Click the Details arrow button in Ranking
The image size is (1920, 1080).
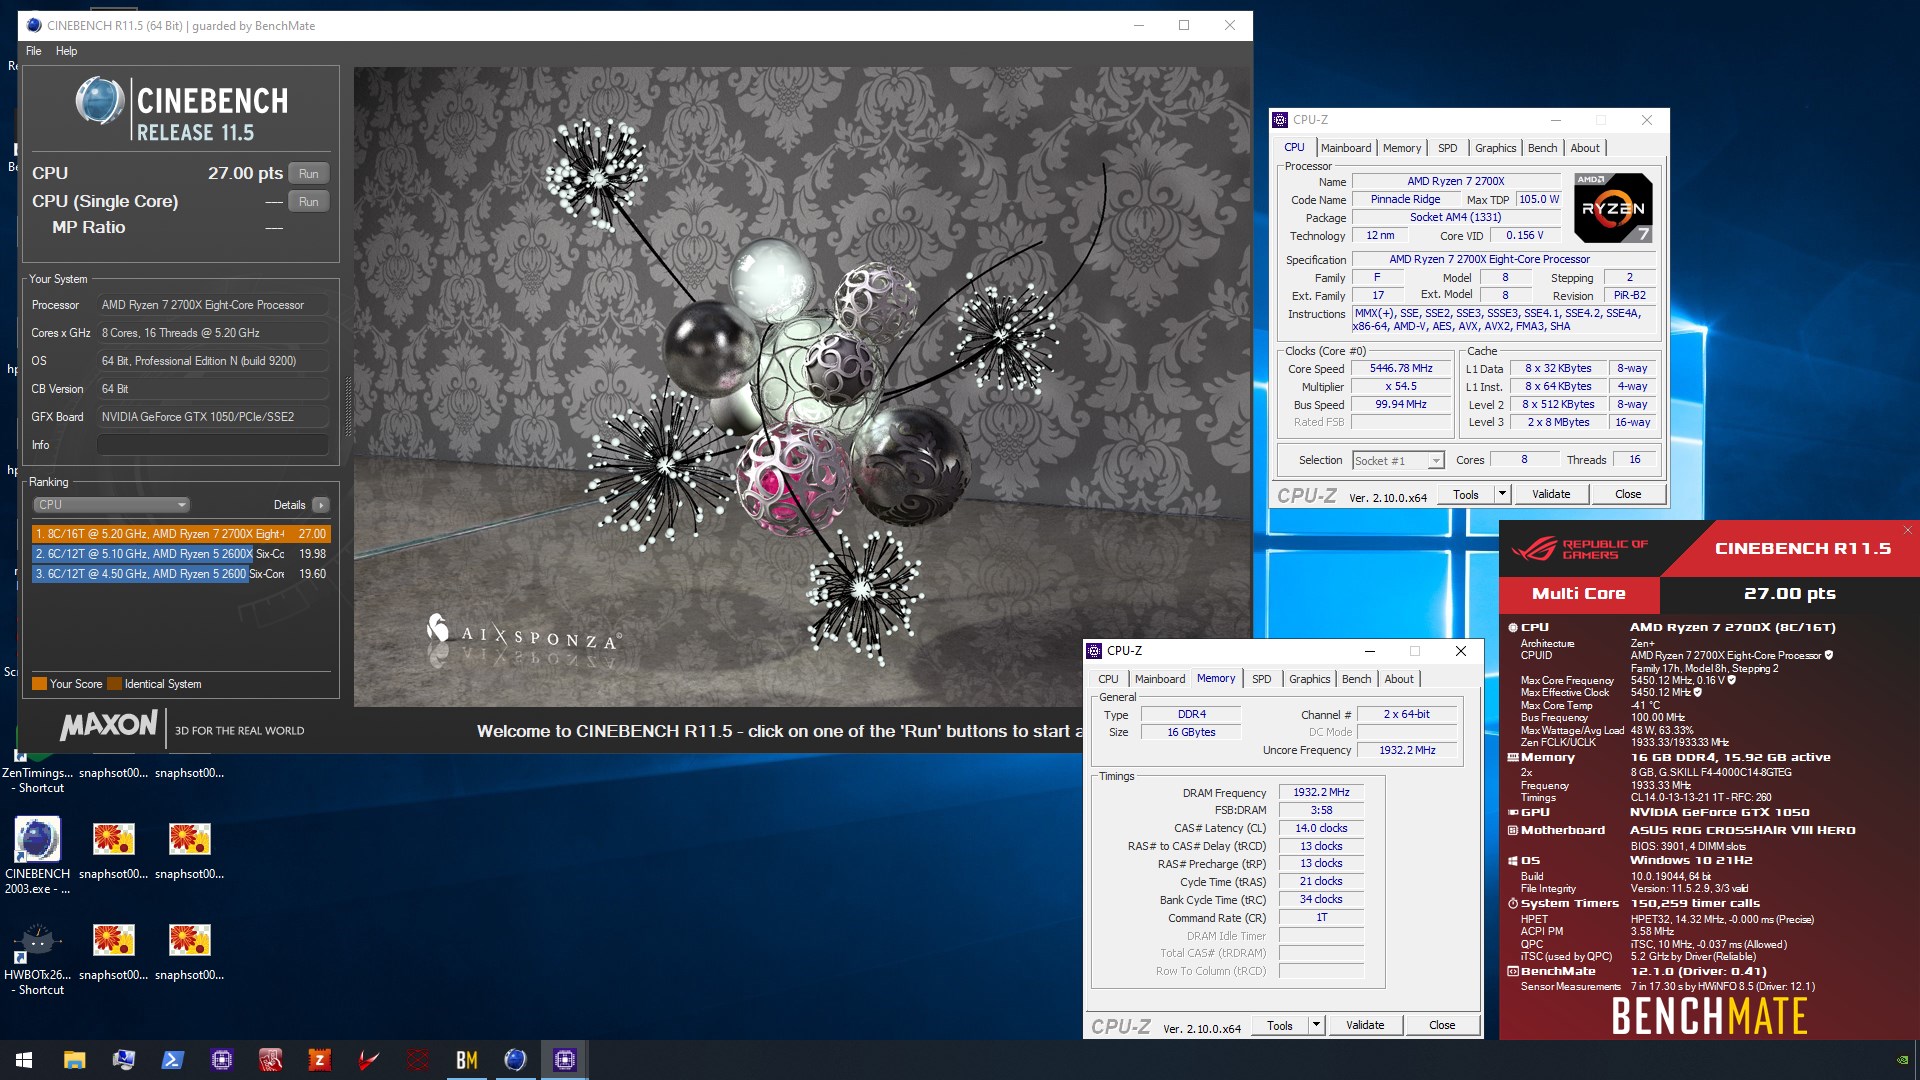click(321, 505)
